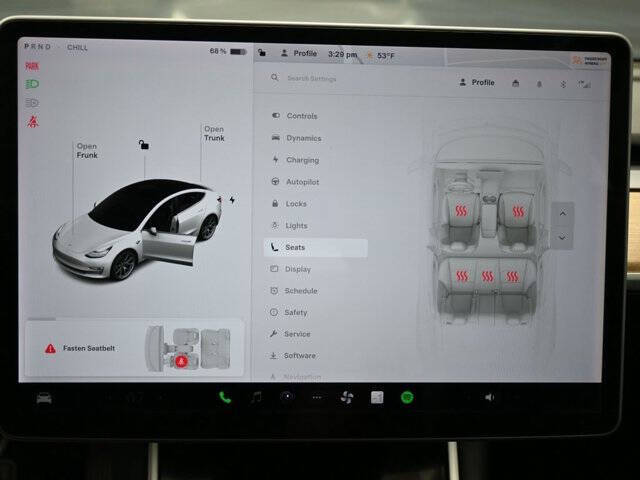Tap the 3:29 pm clock
Image resolution: width=640 pixels, height=480 pixels.
342,54
